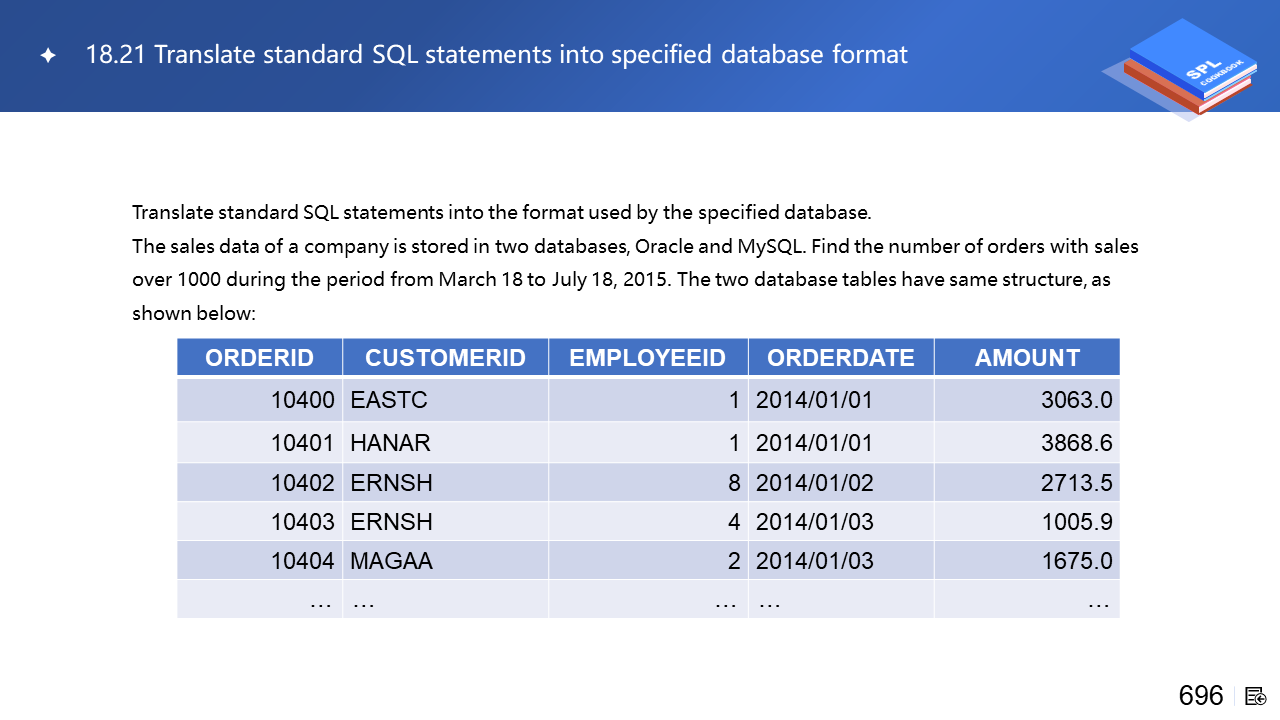This screenshot has width=1280, height=720.
Task: Select the ORDERDATE column header
Action: point(841,358)
